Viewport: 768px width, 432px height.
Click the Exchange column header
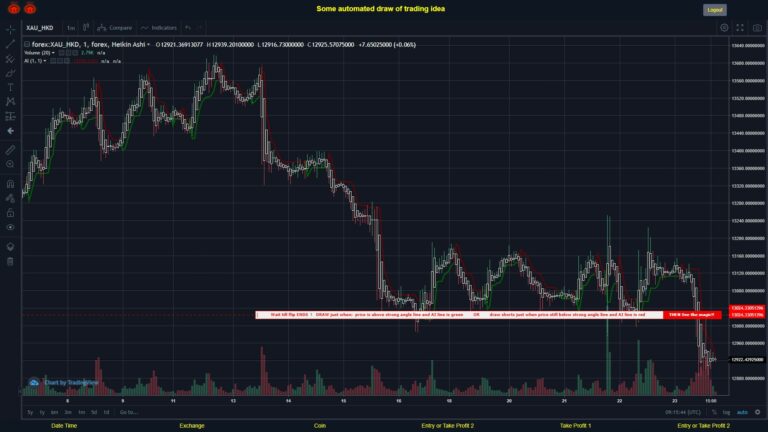(192, 426)
